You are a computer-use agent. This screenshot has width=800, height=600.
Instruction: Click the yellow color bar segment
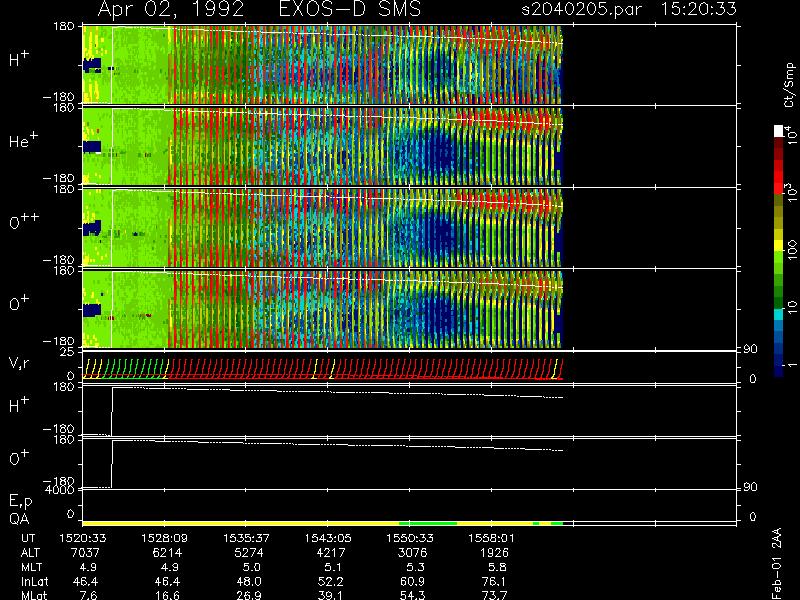coord(779,247)
